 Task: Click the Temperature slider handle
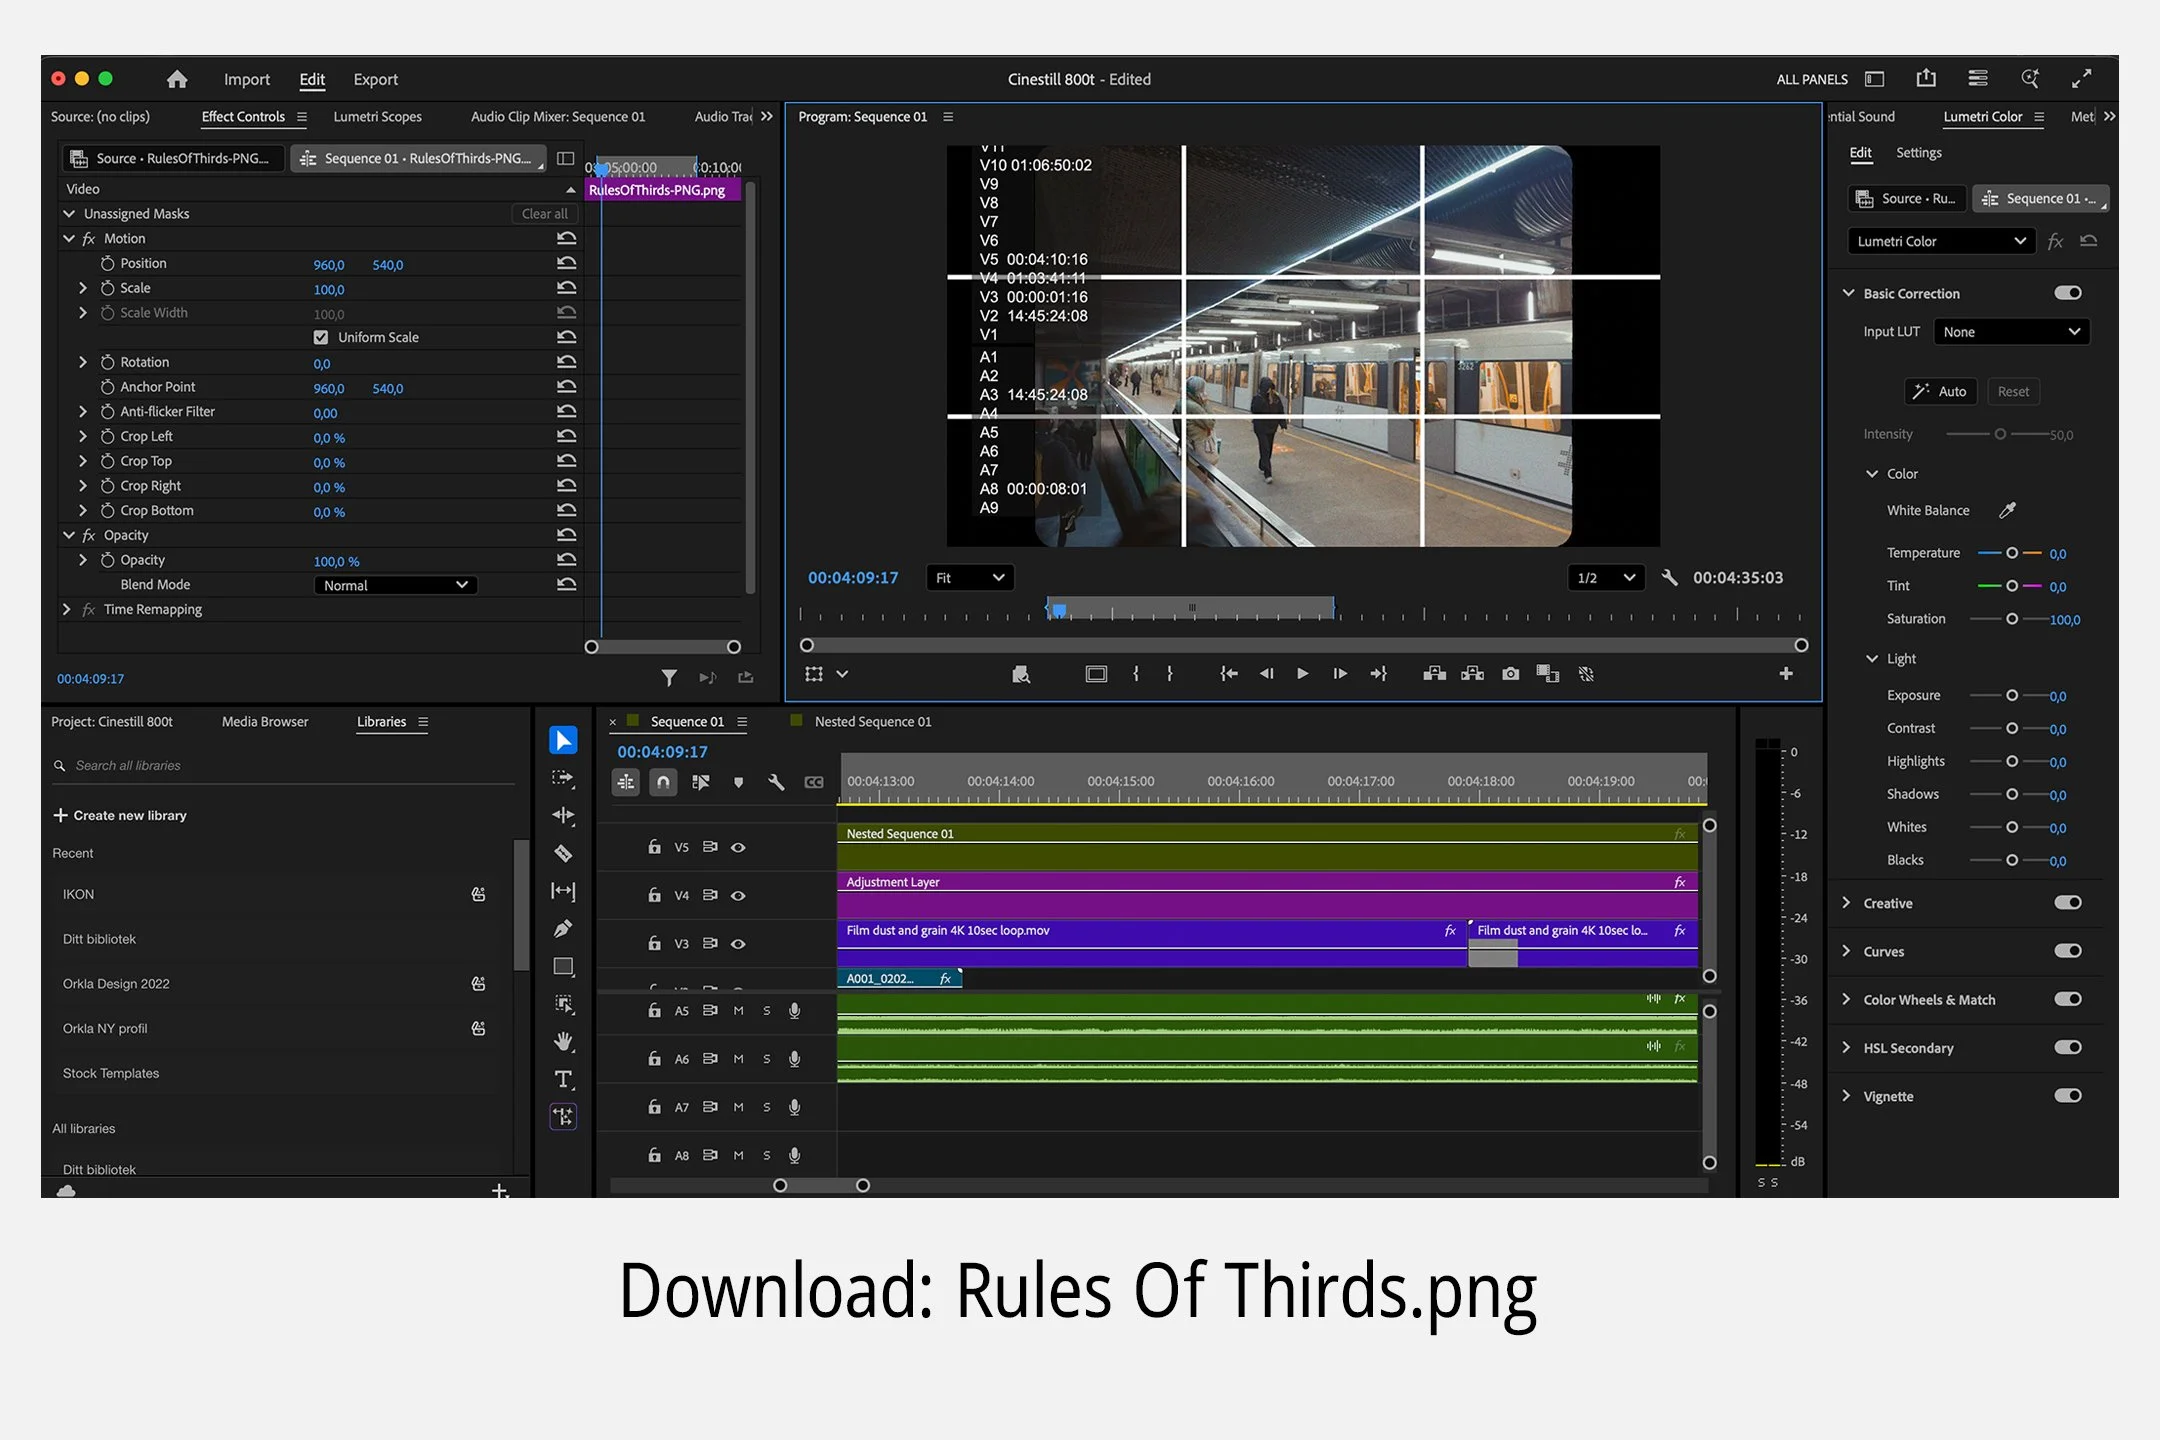2012,553
